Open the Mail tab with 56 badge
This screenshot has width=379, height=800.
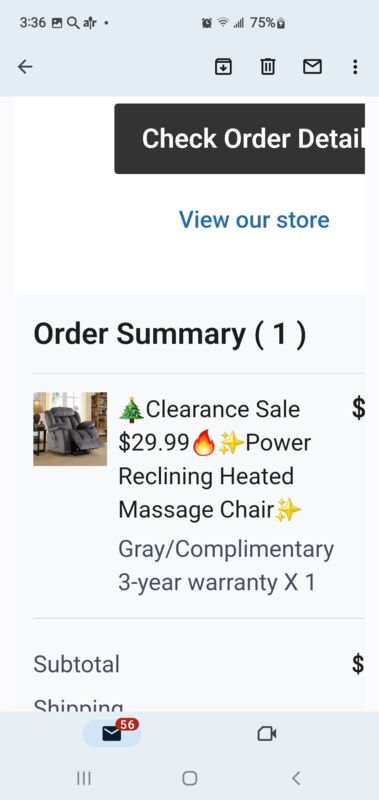coord(111,733)
